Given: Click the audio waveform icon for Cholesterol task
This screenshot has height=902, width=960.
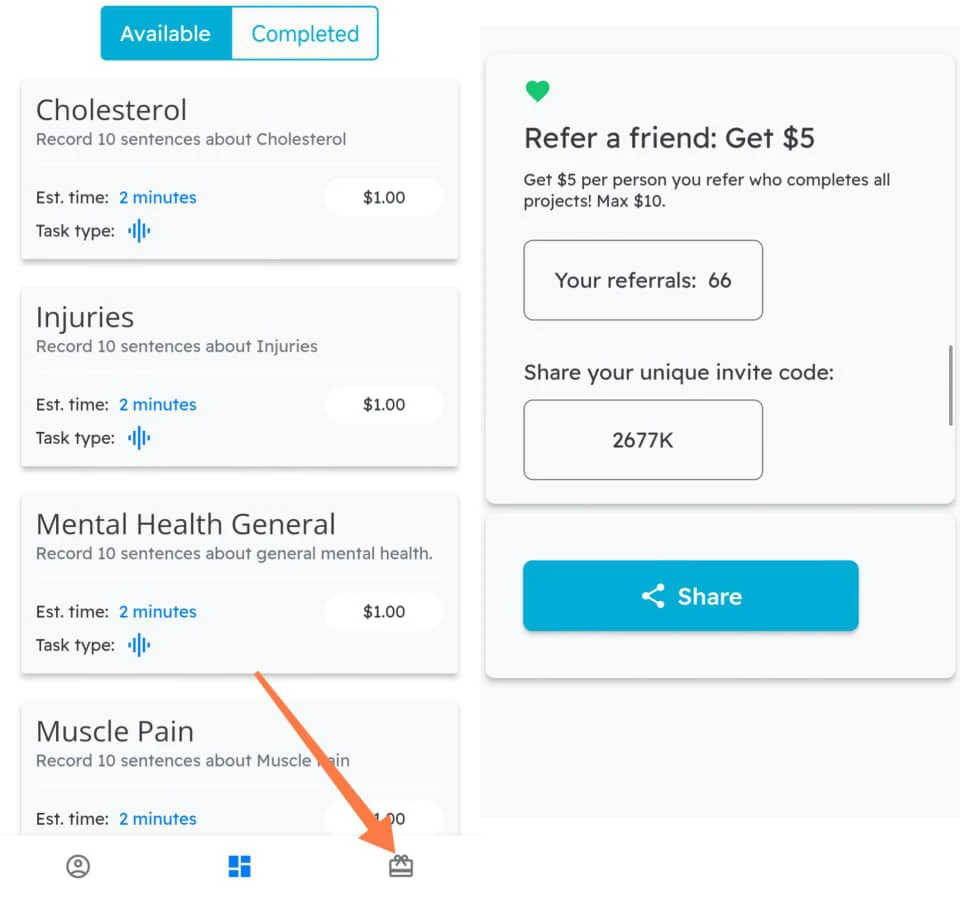Looking at the screenshot, I should [138, 230].
